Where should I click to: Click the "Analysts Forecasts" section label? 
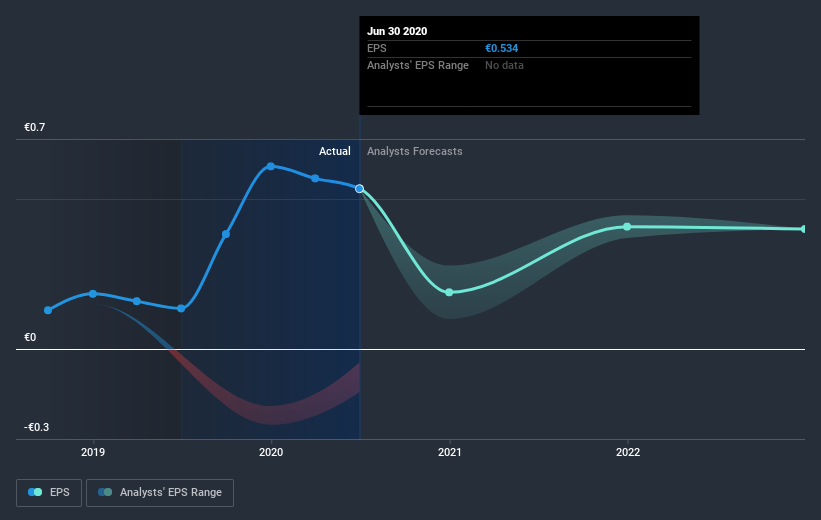pyautogui.click(x=415, y=152)
